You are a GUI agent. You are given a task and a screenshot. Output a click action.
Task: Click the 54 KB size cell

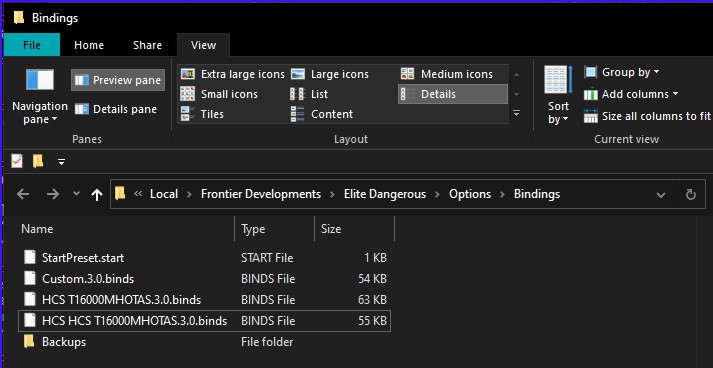point(372,278)
